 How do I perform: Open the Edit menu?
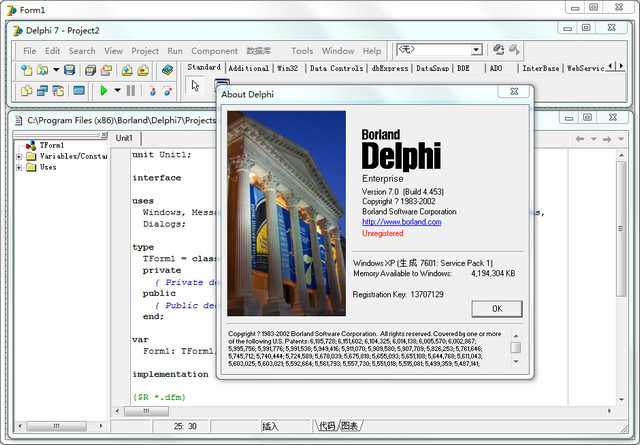tap(52, 51)
